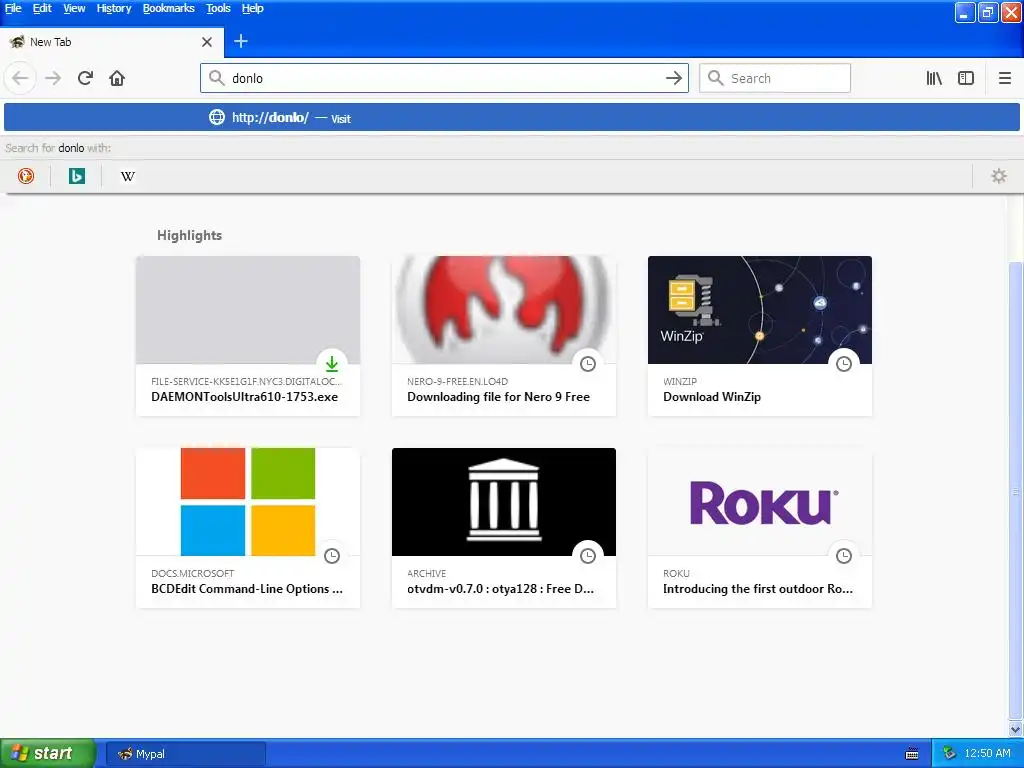The width and height of the screenshot is (1024, 768).
Task: Open the History menu
Action: point(114,8)
